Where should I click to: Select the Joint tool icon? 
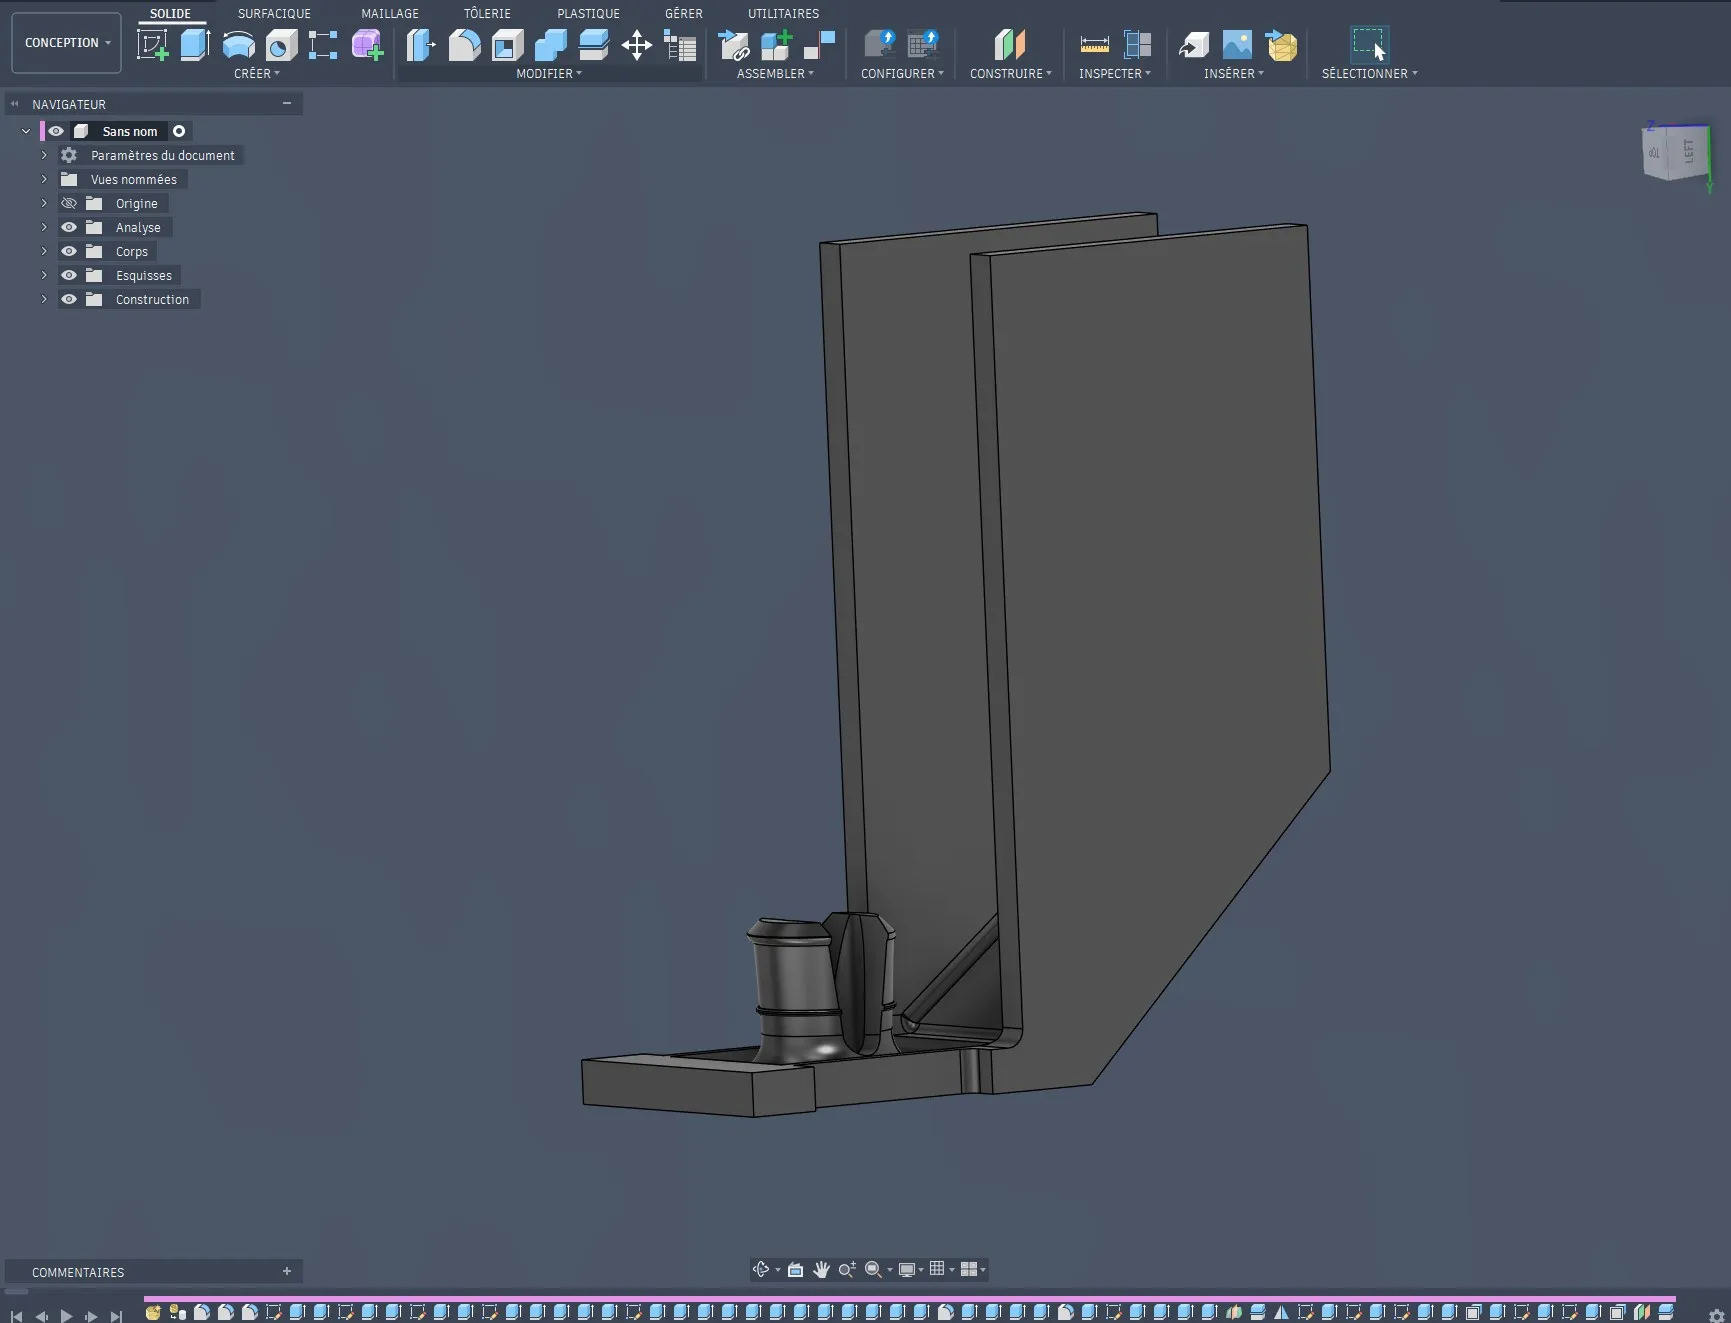(820, 45)
